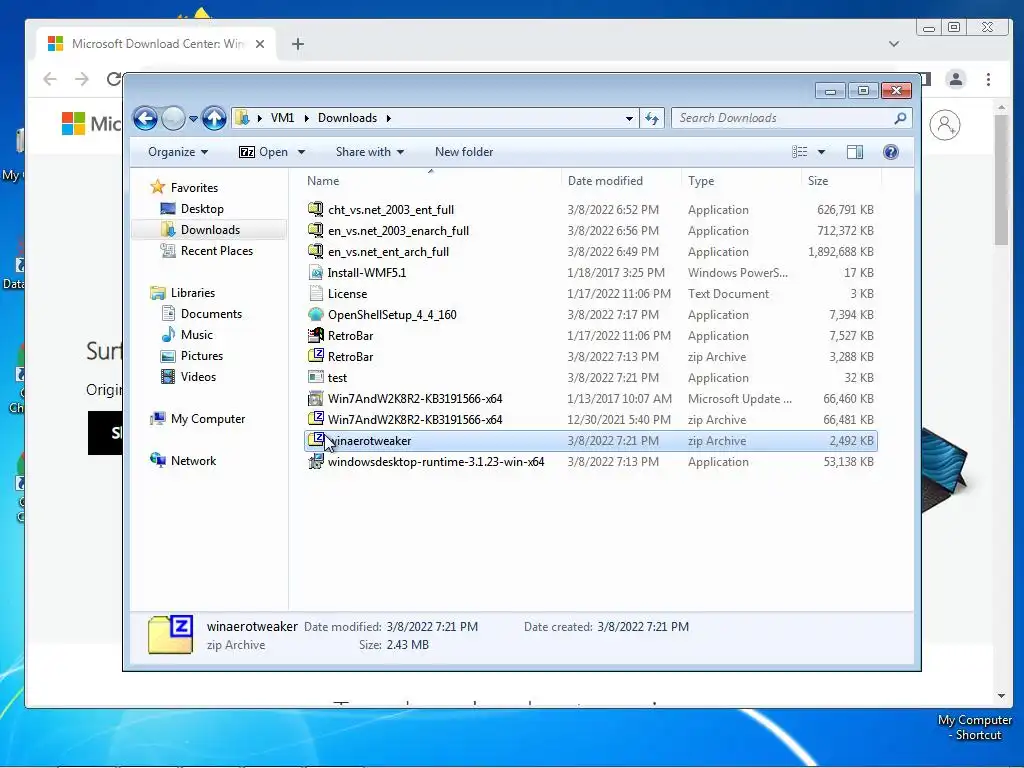Click the search magnifier icon
The image size is (1024, 768).
tap(900, 118)
